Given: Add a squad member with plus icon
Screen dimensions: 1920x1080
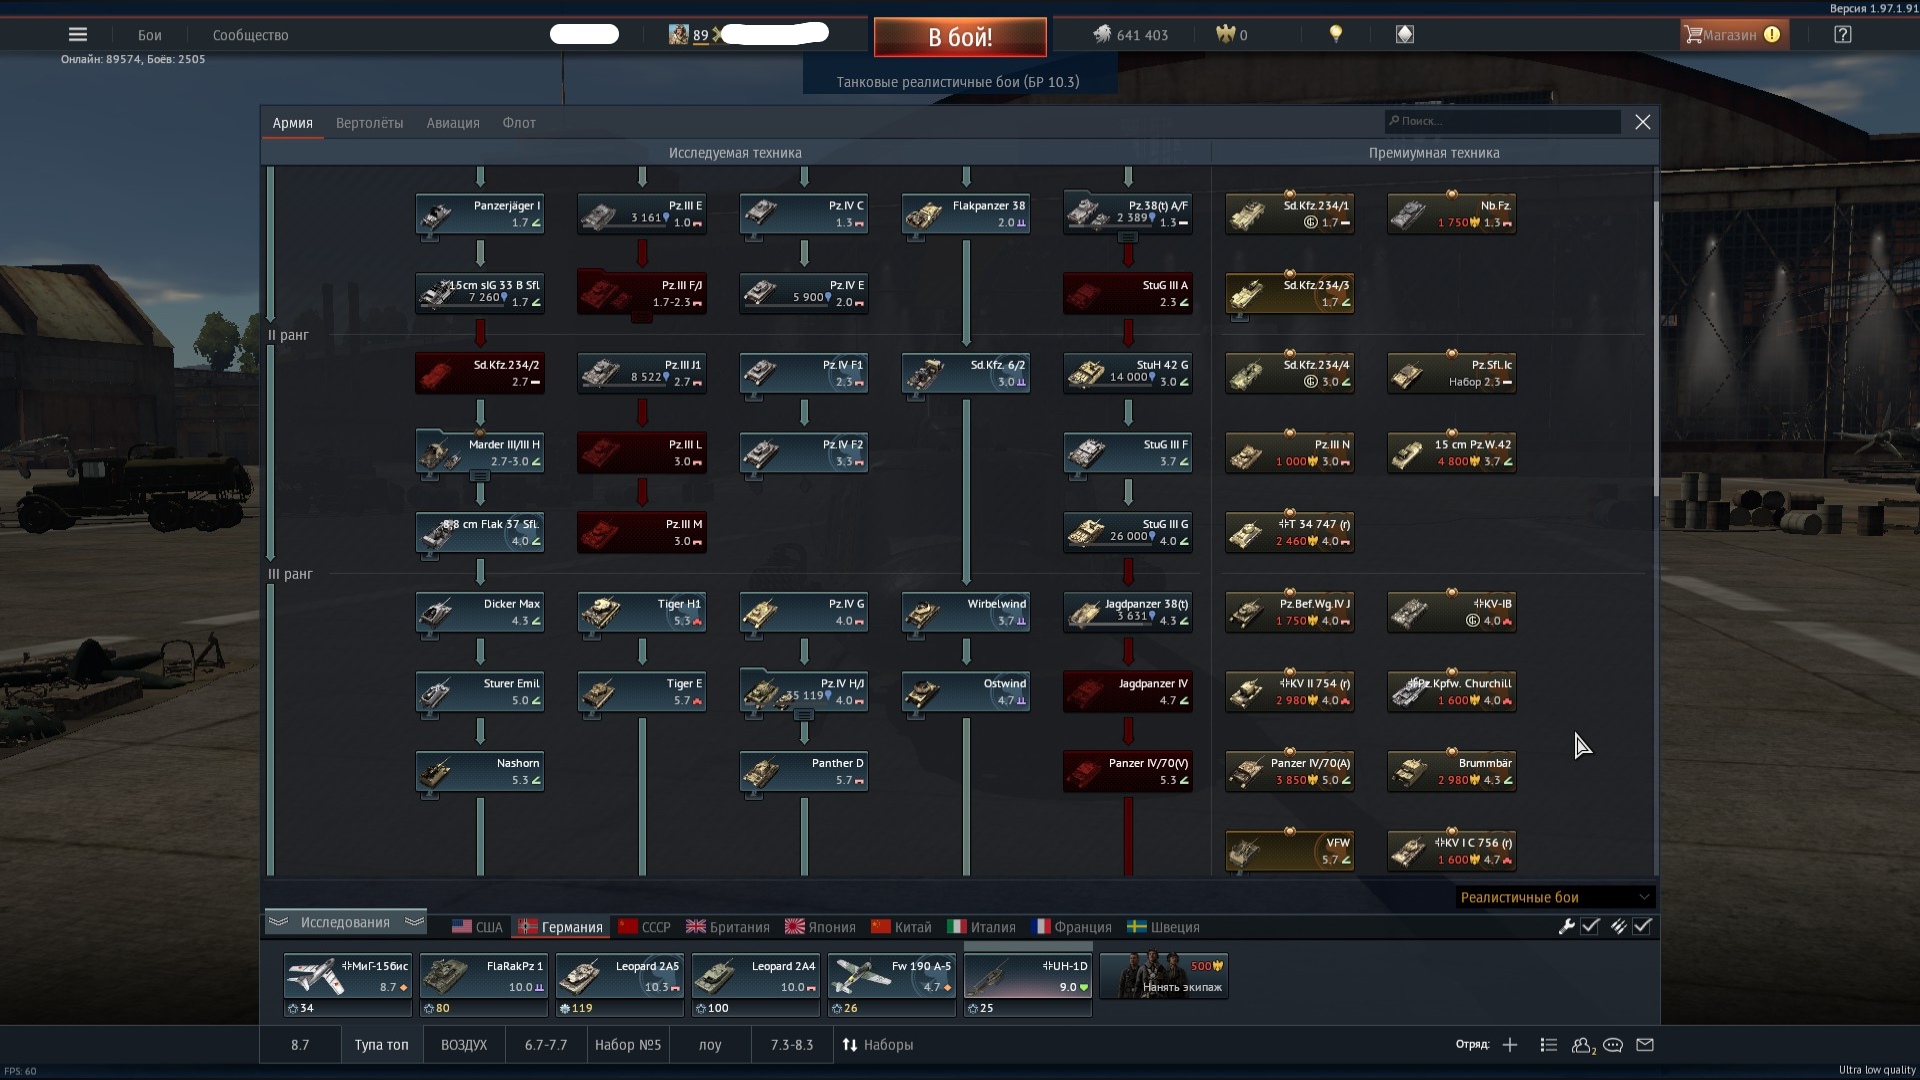Looking at the screenshot, I should click(x=1510, y=1044).
